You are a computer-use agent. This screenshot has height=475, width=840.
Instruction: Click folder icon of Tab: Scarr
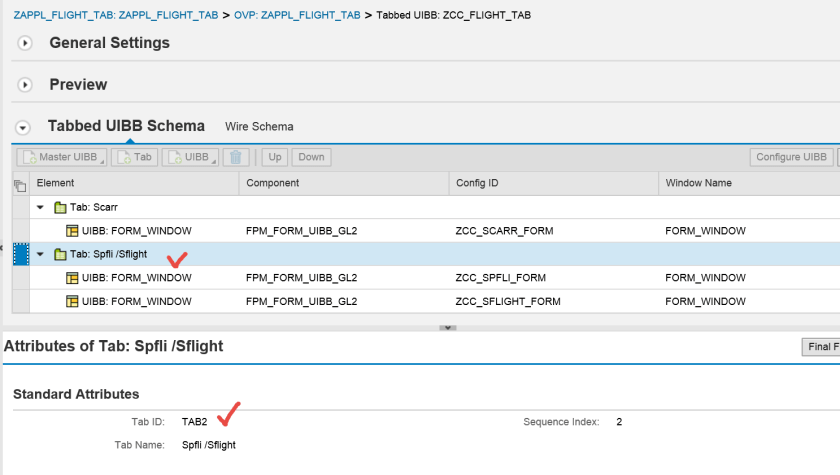[x=60, y=207]
